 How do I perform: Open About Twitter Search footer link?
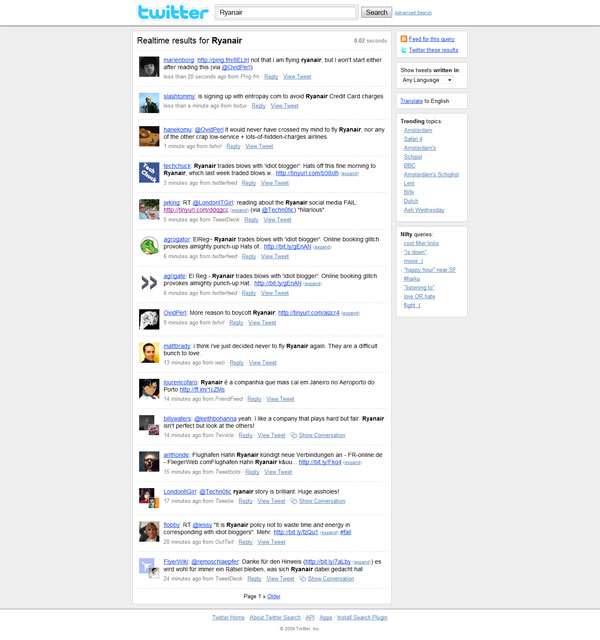[x=275, y=618]
